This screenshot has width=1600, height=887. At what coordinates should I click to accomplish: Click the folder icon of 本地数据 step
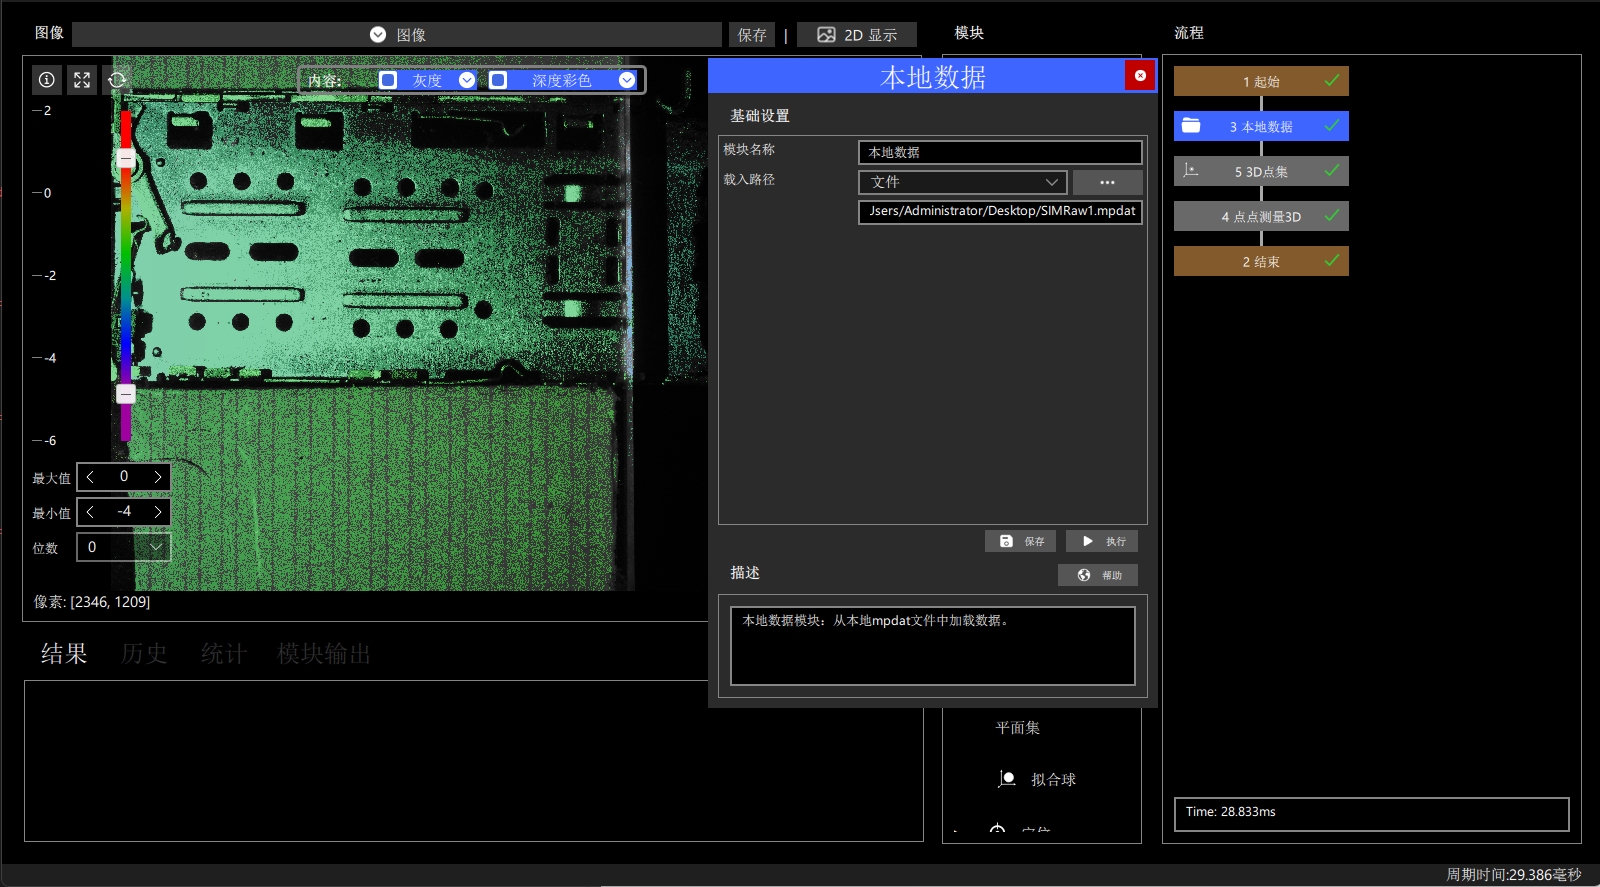pos(1191,126)
